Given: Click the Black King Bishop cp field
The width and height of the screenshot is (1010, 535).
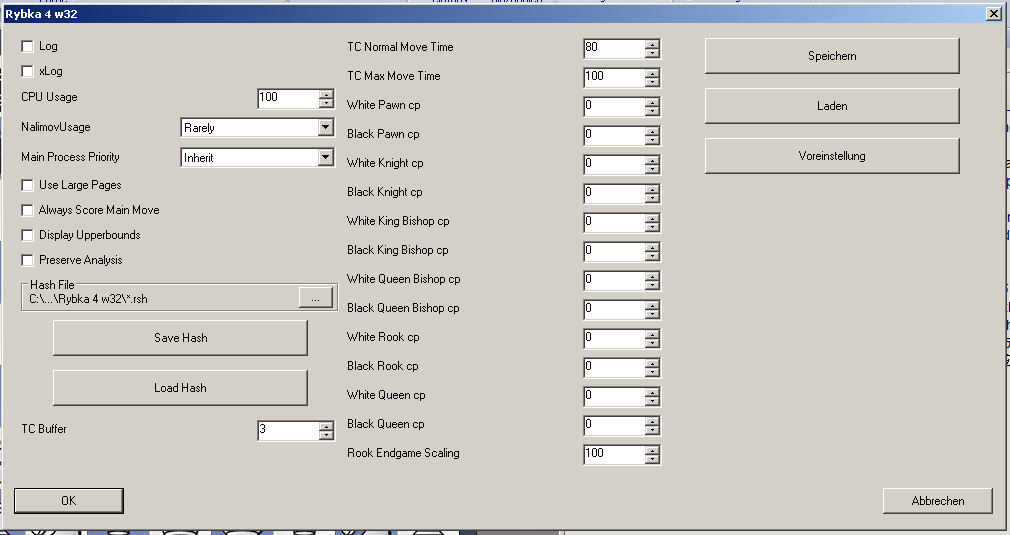Looking at the screenshot, I should (614, 251).
